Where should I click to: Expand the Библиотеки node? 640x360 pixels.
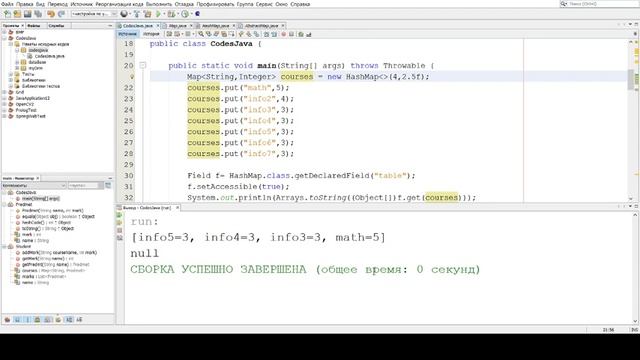11,80
